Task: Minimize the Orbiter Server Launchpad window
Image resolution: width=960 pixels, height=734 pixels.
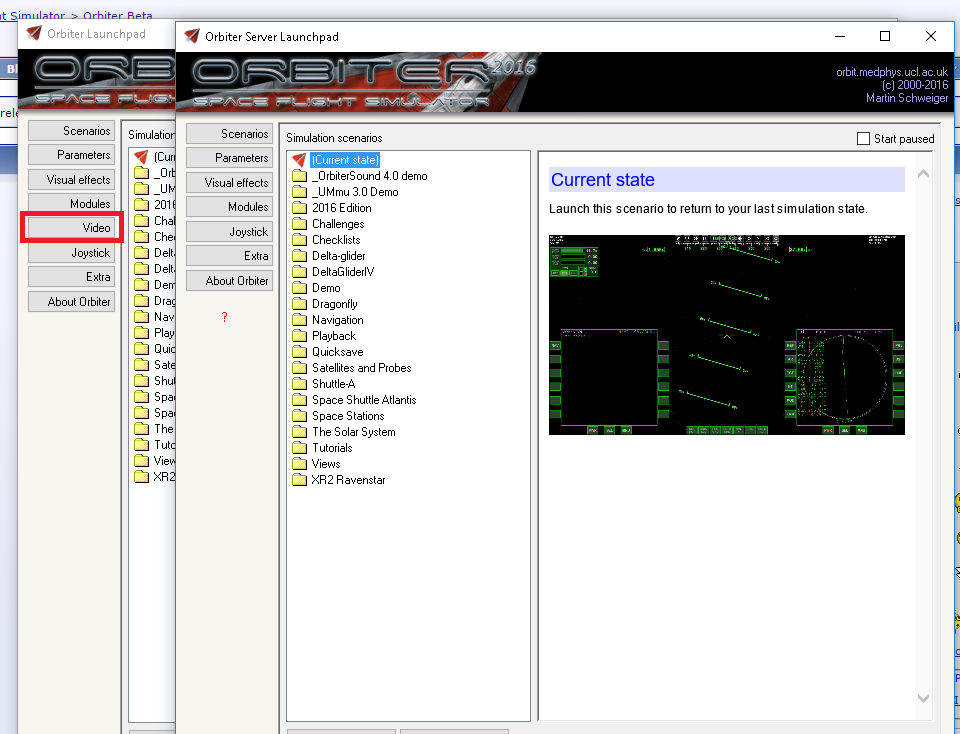Action: (840, 36)
